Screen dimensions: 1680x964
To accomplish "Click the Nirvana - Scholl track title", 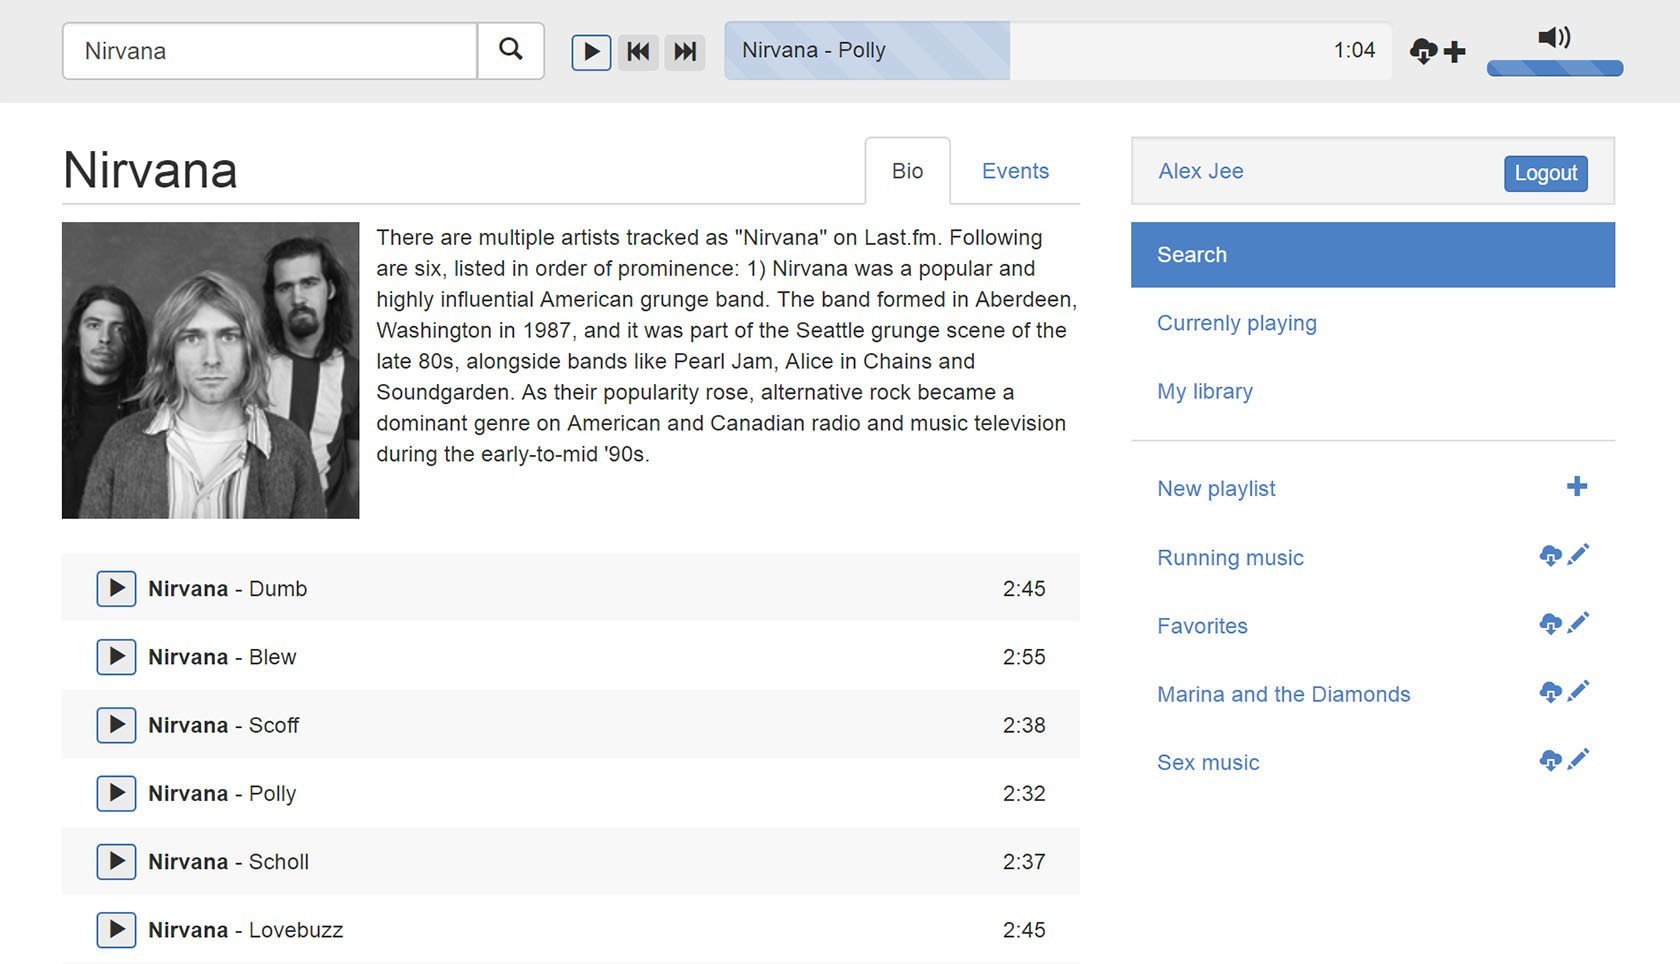I will coord(228,862).
